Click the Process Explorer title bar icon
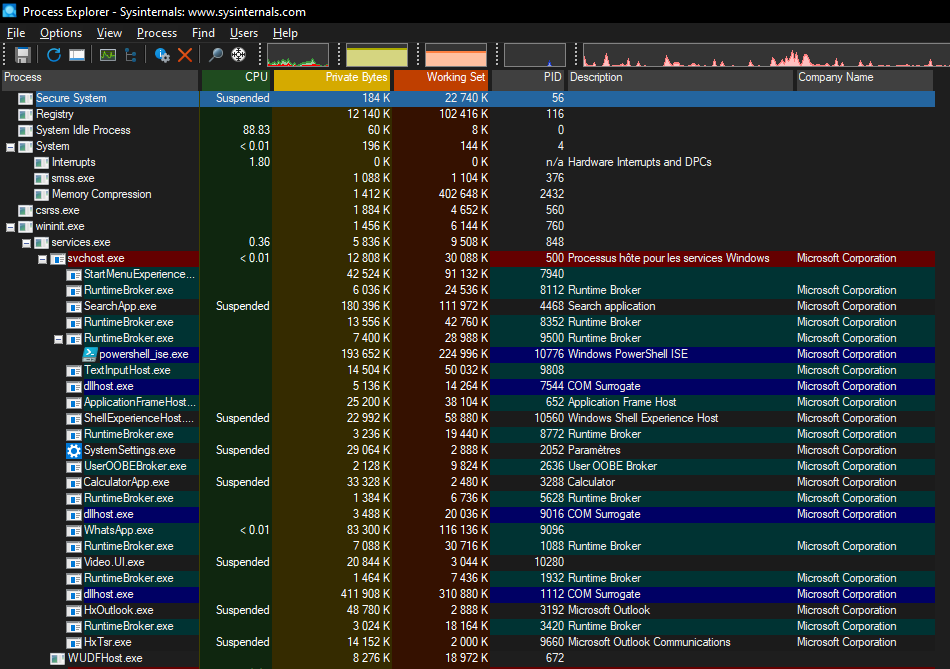 point(10,10)
